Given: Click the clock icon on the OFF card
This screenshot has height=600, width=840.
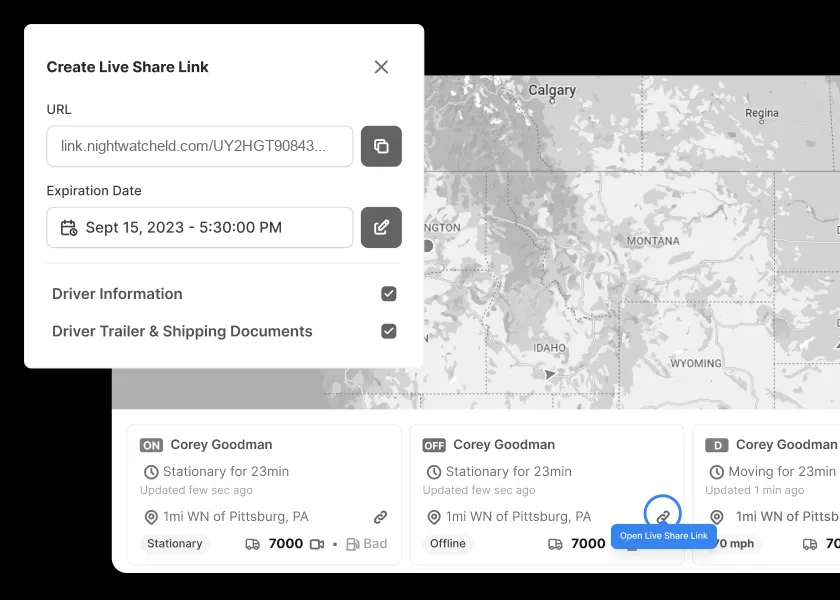Looking at the screenshot, I should point(434,472).
